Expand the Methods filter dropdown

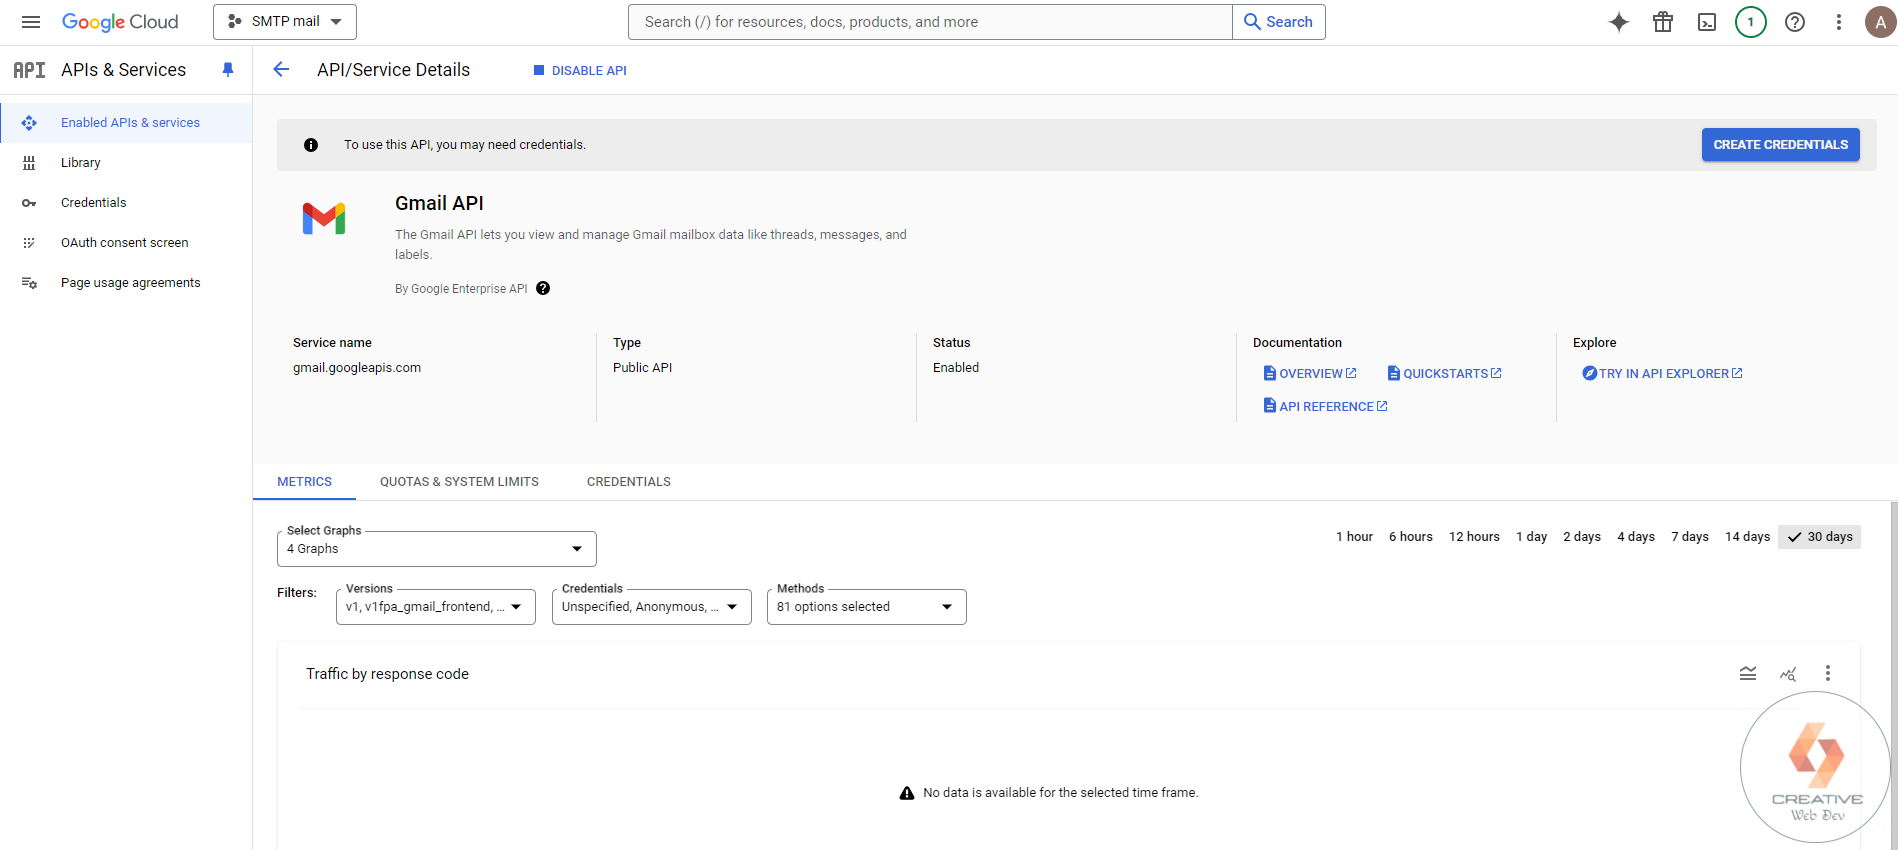click(867, 607)
